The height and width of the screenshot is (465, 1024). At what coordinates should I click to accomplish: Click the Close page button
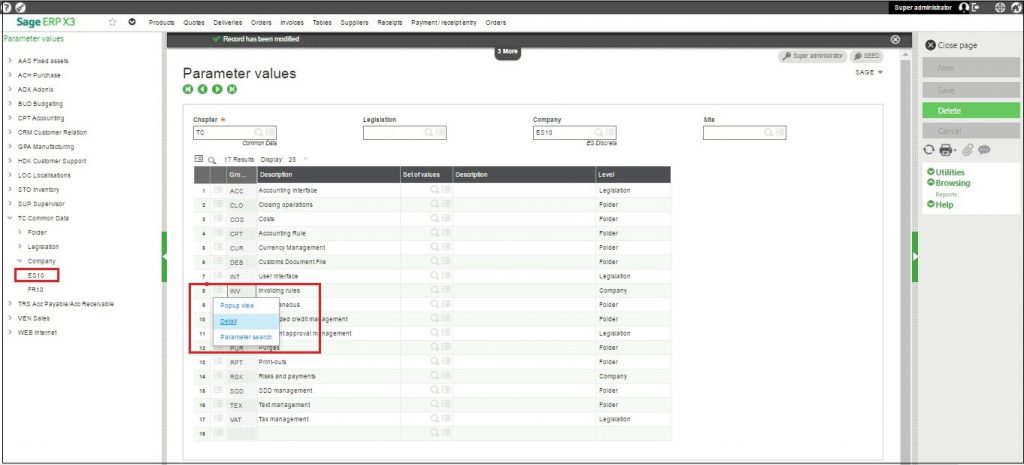click(x=952, y=46)
